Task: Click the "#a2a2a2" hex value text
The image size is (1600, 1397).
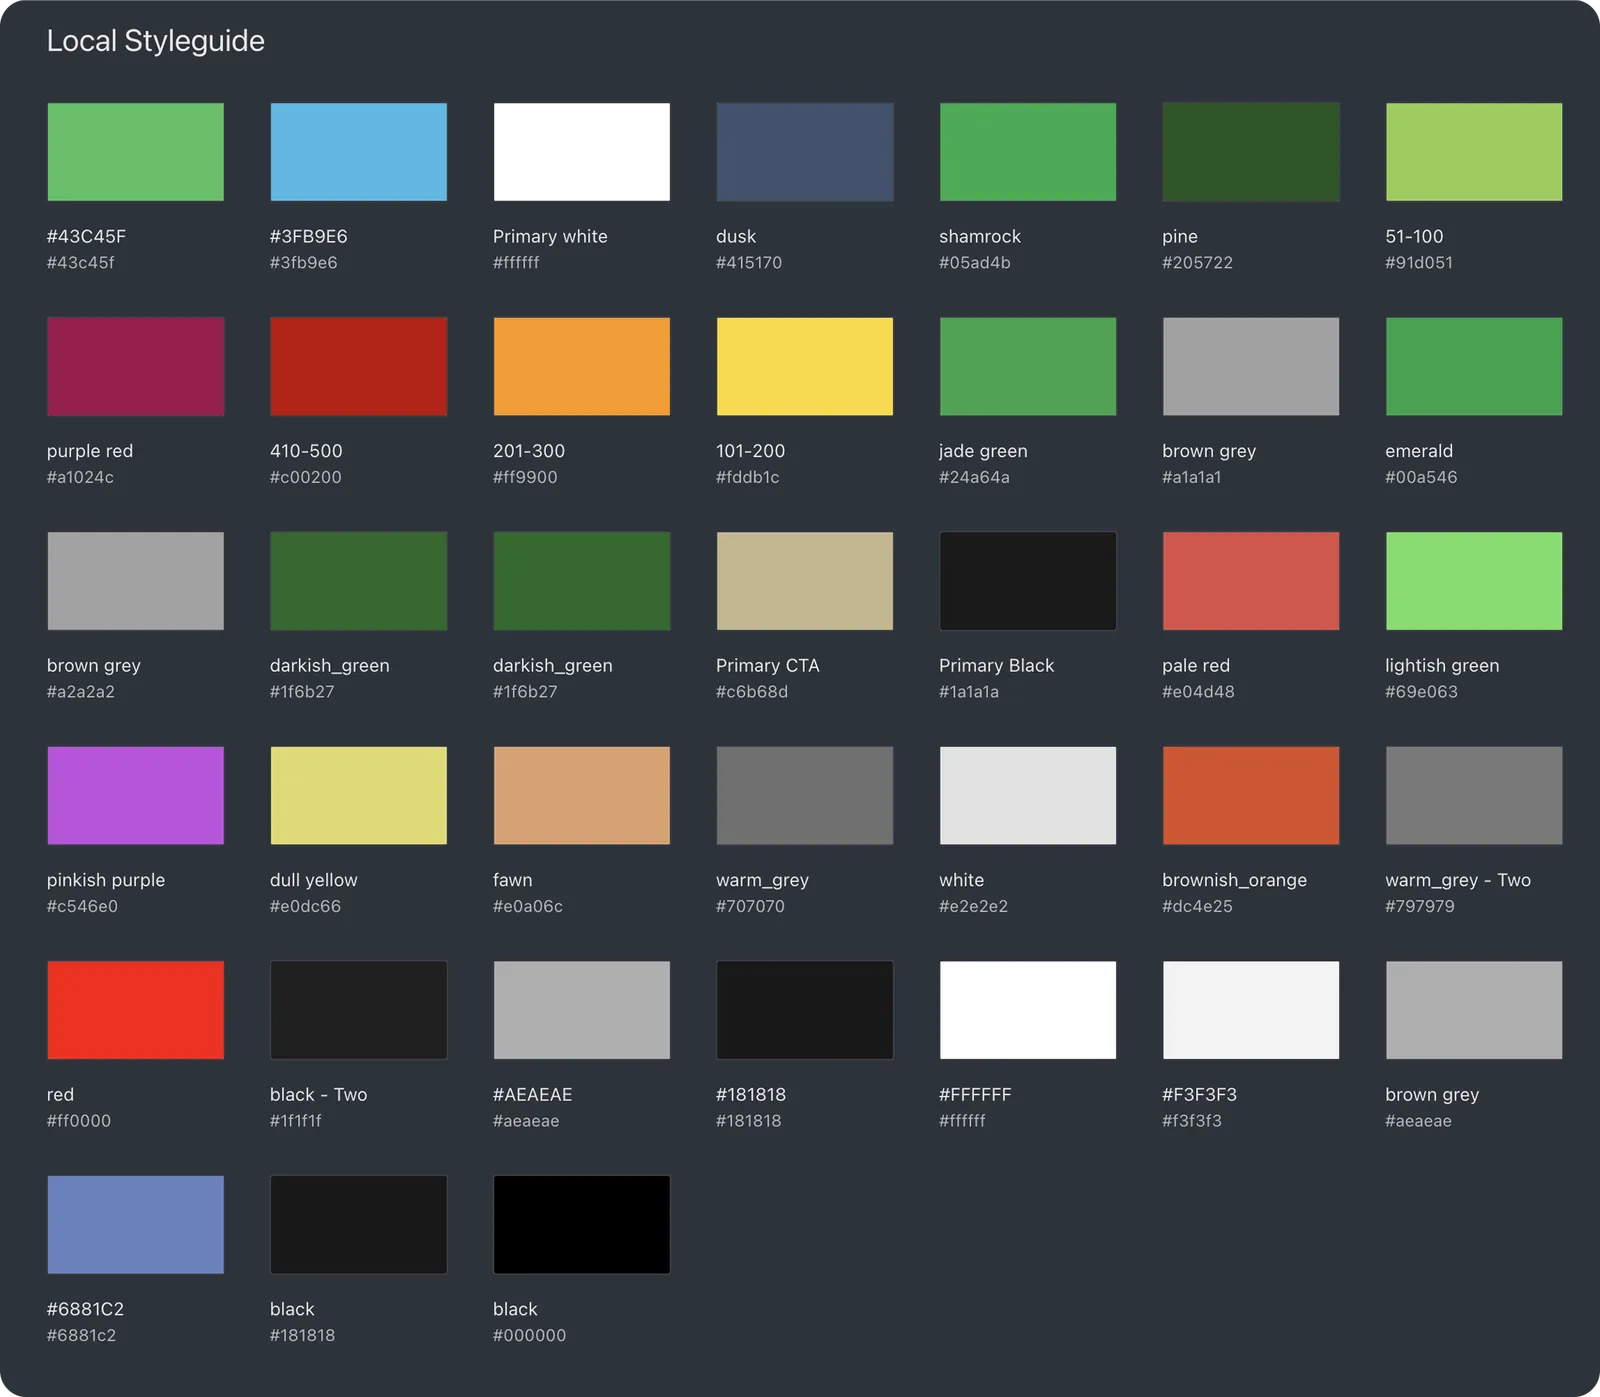Action: 80,691
